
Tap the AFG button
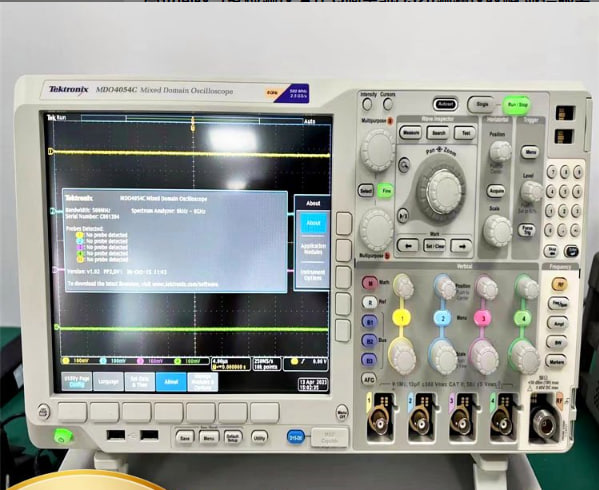(x=369, y=380)
